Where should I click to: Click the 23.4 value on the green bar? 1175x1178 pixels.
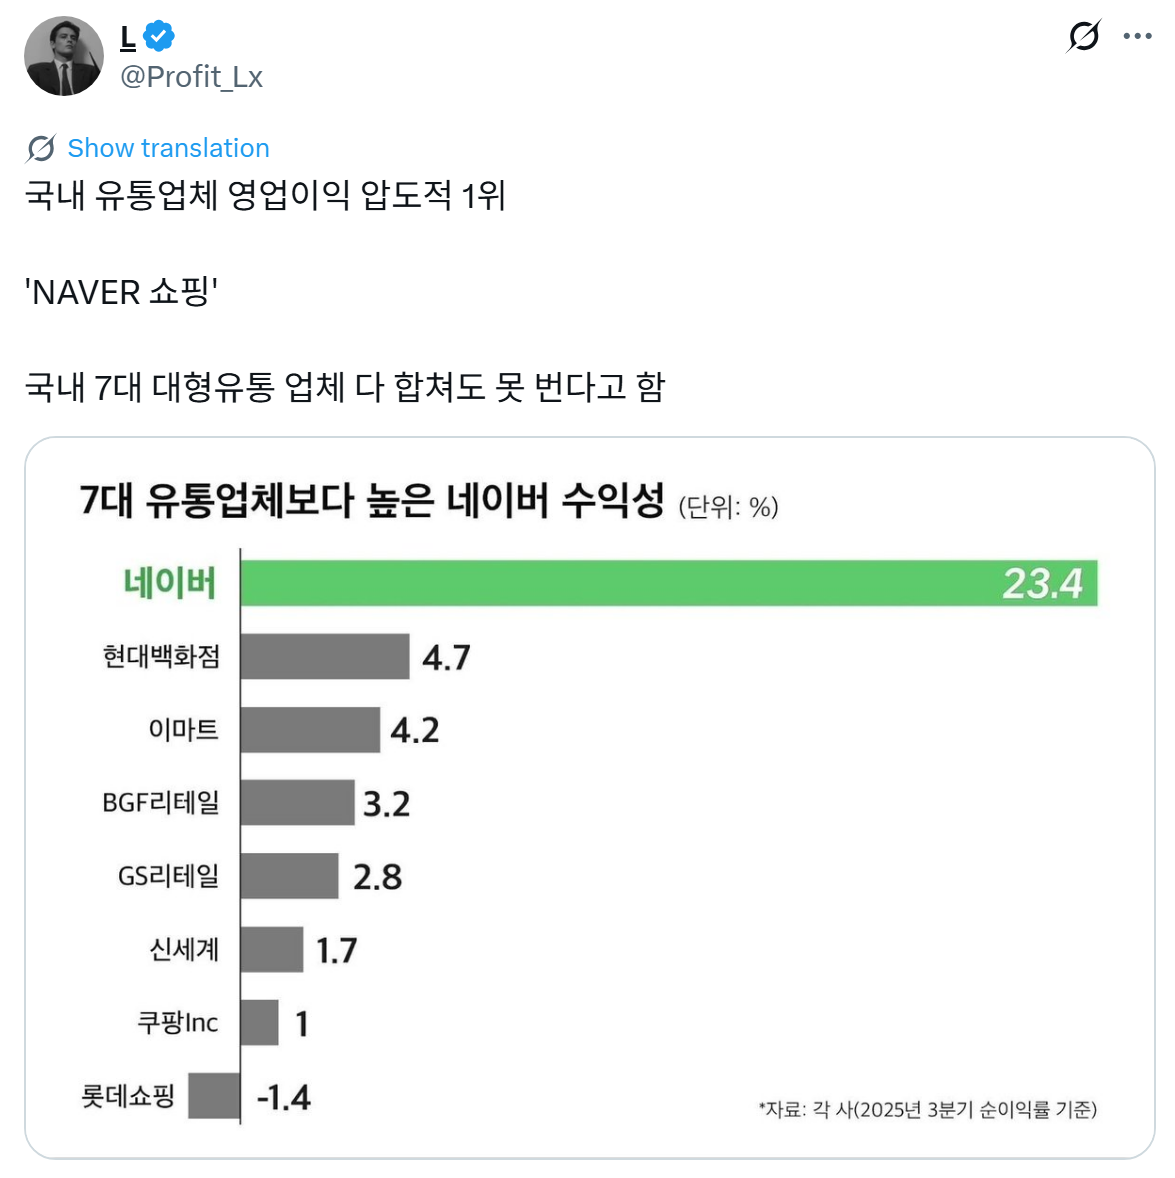pos(1042,584)
